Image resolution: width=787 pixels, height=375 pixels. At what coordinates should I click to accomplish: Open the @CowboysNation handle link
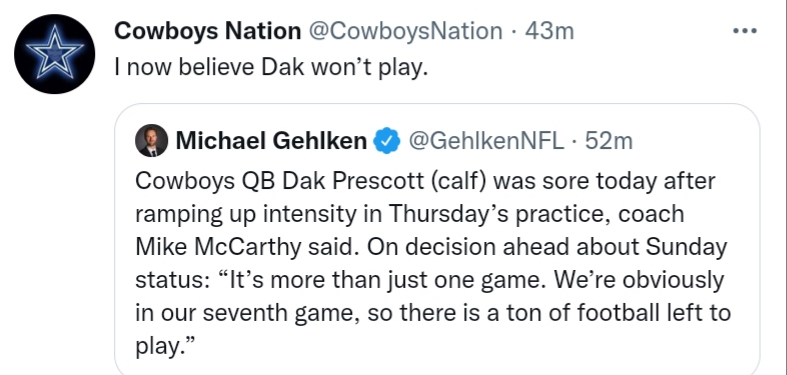[405, 31]
